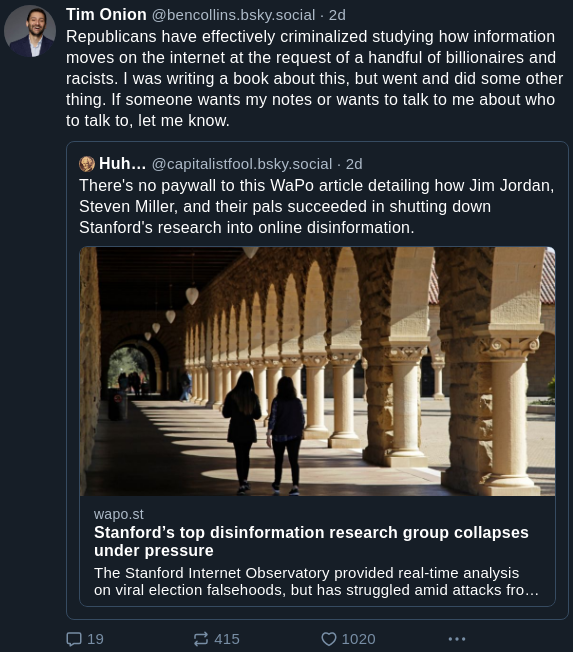Open the Stanford disinformation article headline

pos(311,541)
